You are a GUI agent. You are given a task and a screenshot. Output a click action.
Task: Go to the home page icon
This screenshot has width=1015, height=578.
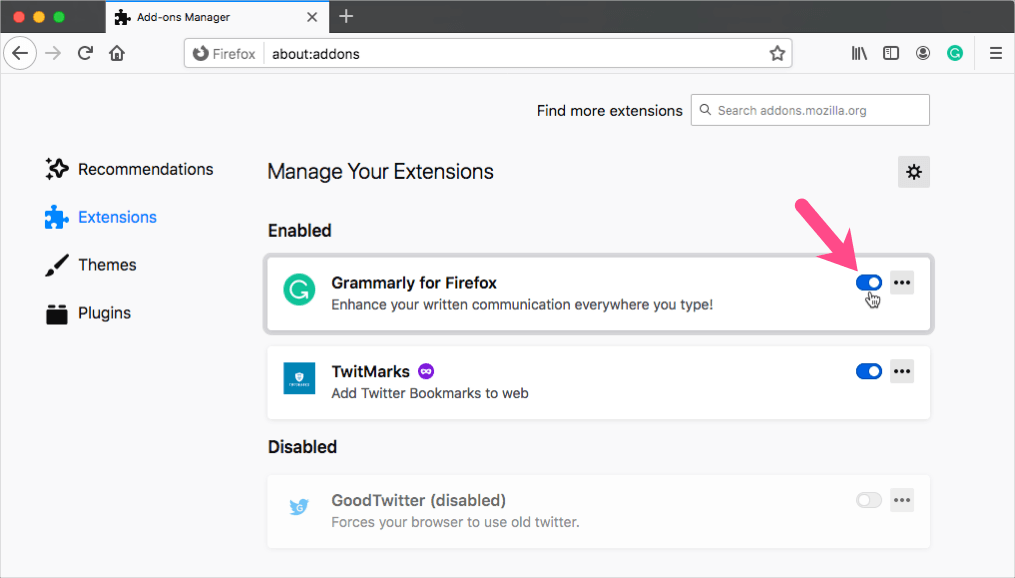pyautogui.click(x=117, y=53)
